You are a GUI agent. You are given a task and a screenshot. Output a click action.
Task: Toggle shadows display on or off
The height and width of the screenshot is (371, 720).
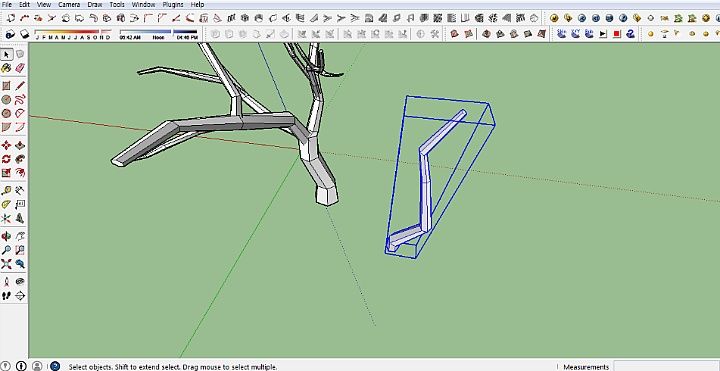[24, 34]
